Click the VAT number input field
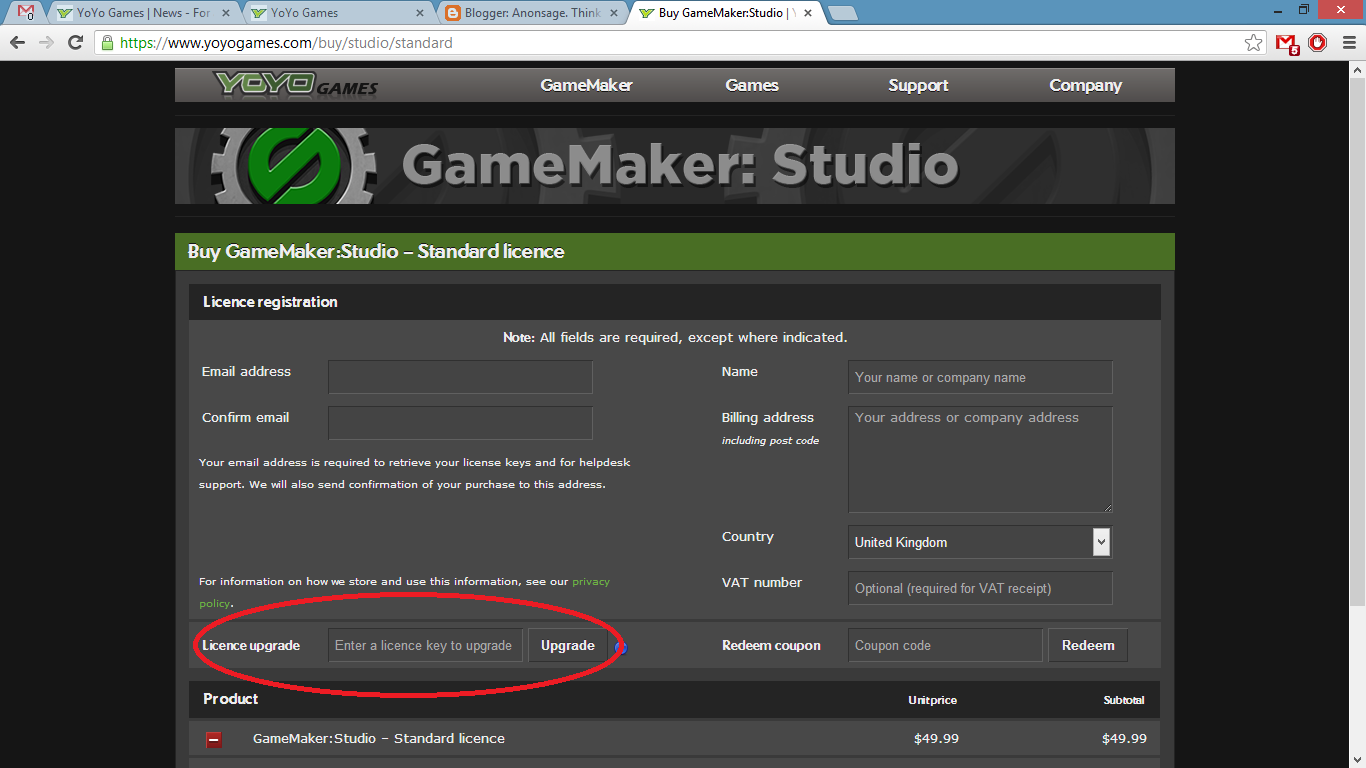 [980, 588]
